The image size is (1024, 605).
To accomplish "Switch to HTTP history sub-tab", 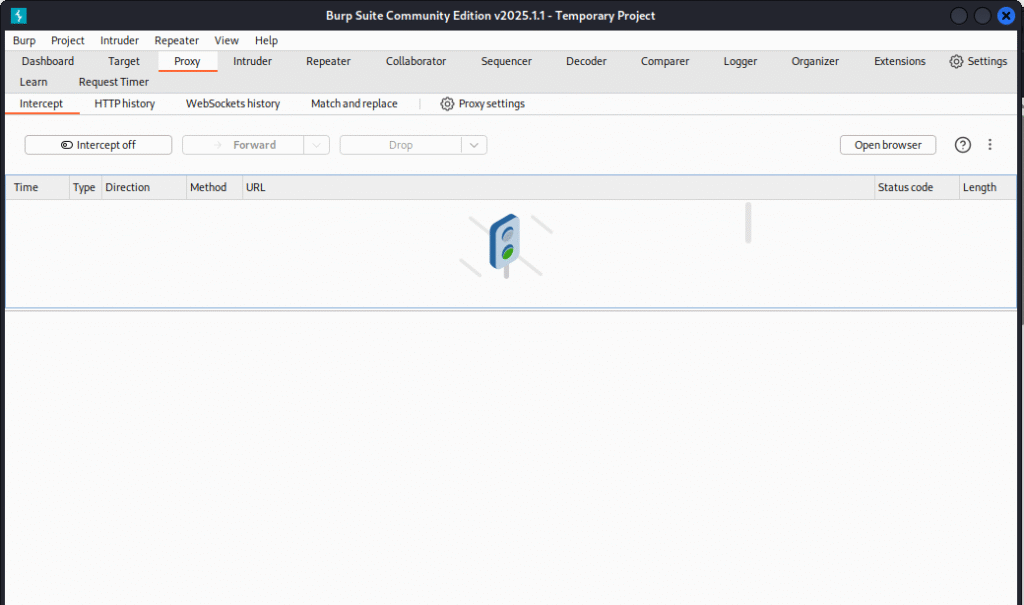I will pos(125,104).
